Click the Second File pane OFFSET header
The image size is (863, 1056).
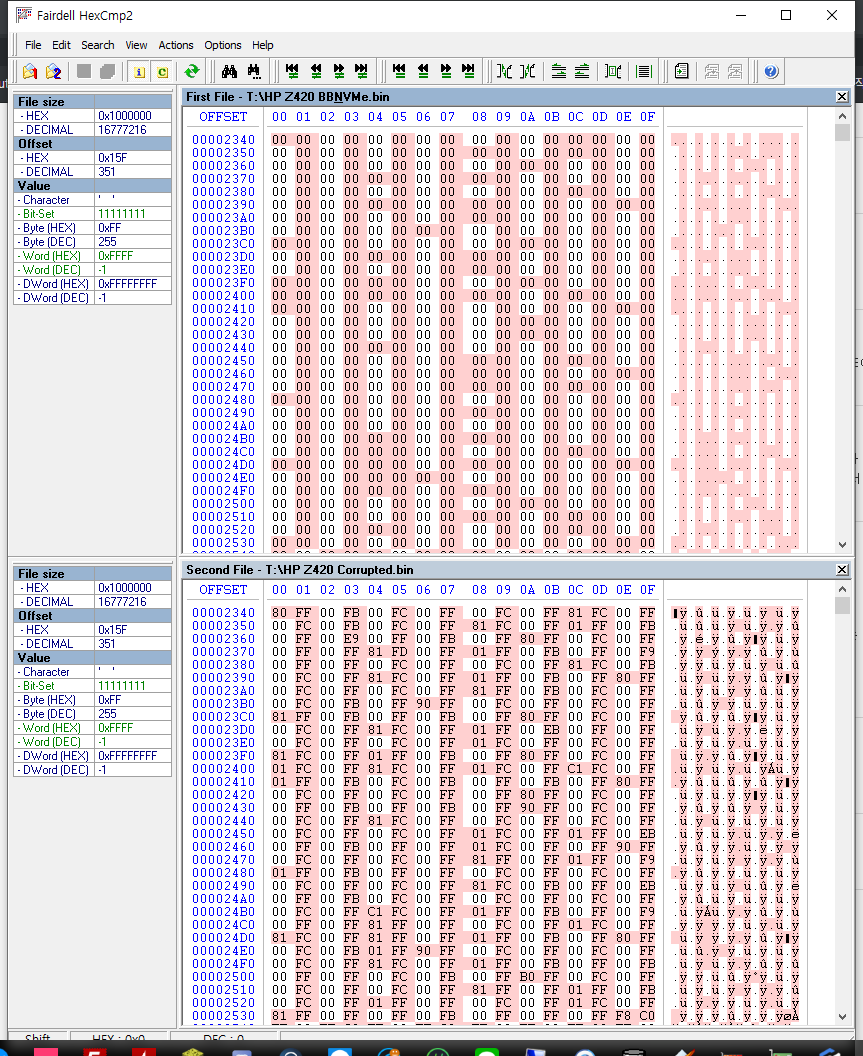(223, 590)
